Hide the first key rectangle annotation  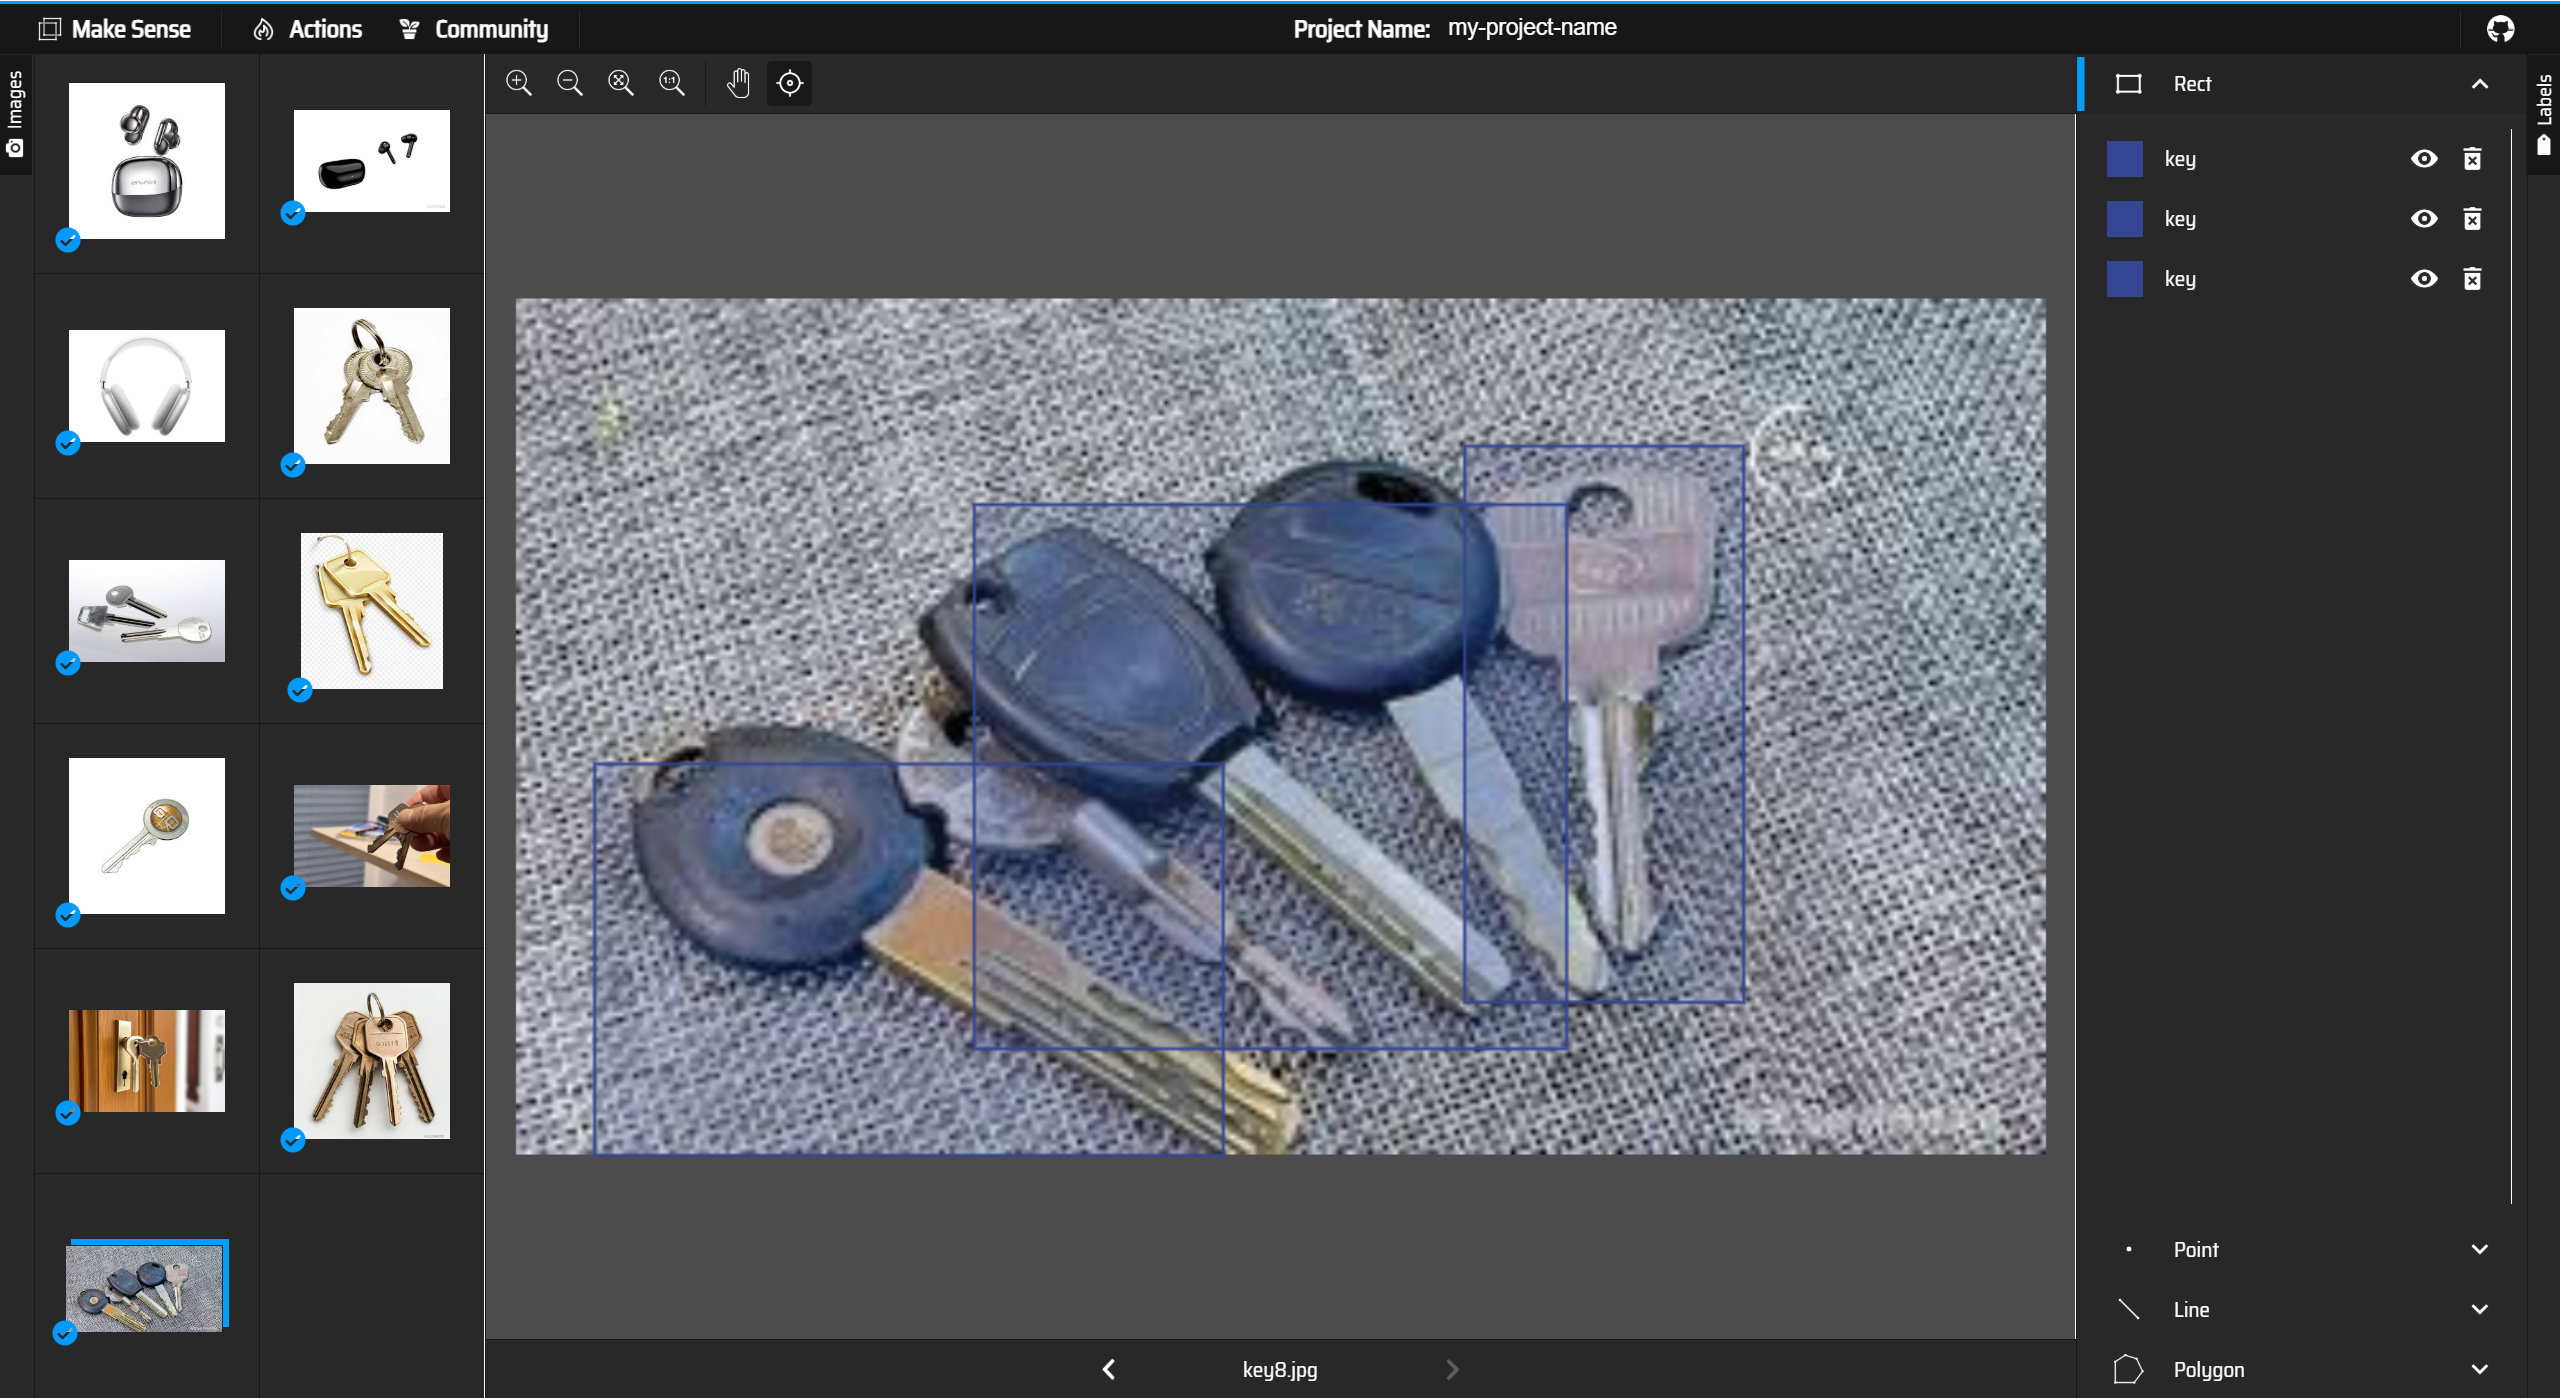point(2424,159)
